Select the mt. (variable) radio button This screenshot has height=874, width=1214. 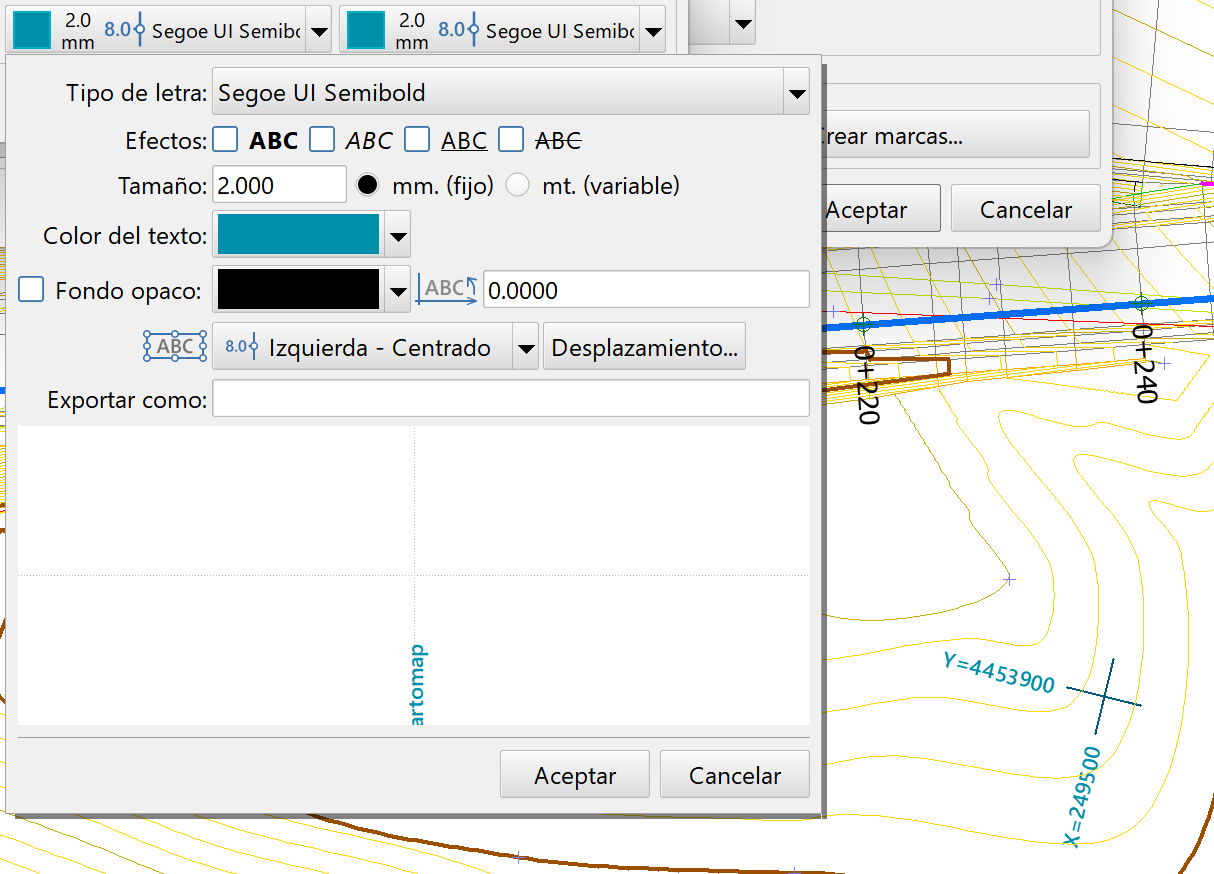(517, 185)
